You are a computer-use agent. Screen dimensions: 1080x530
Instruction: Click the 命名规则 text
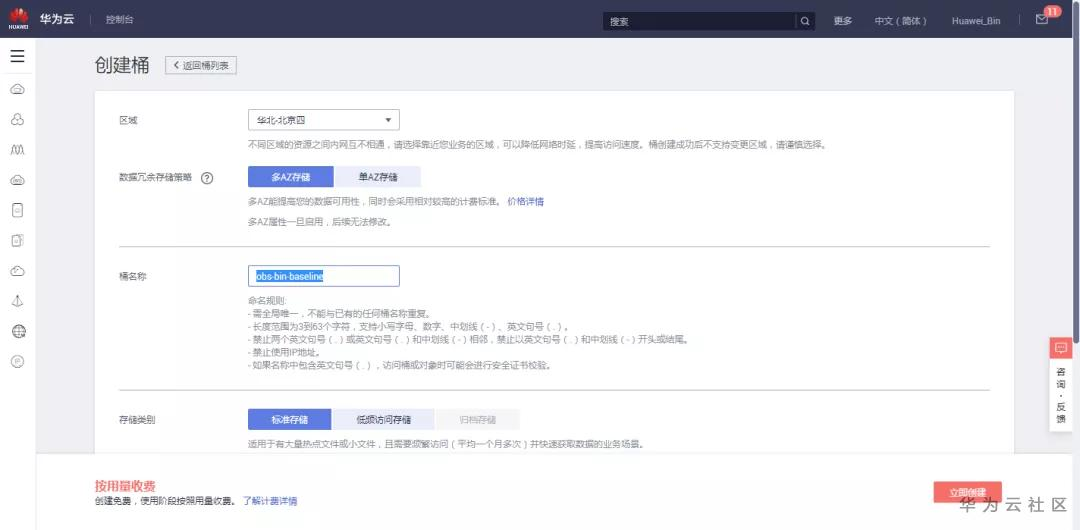(267, 301)
